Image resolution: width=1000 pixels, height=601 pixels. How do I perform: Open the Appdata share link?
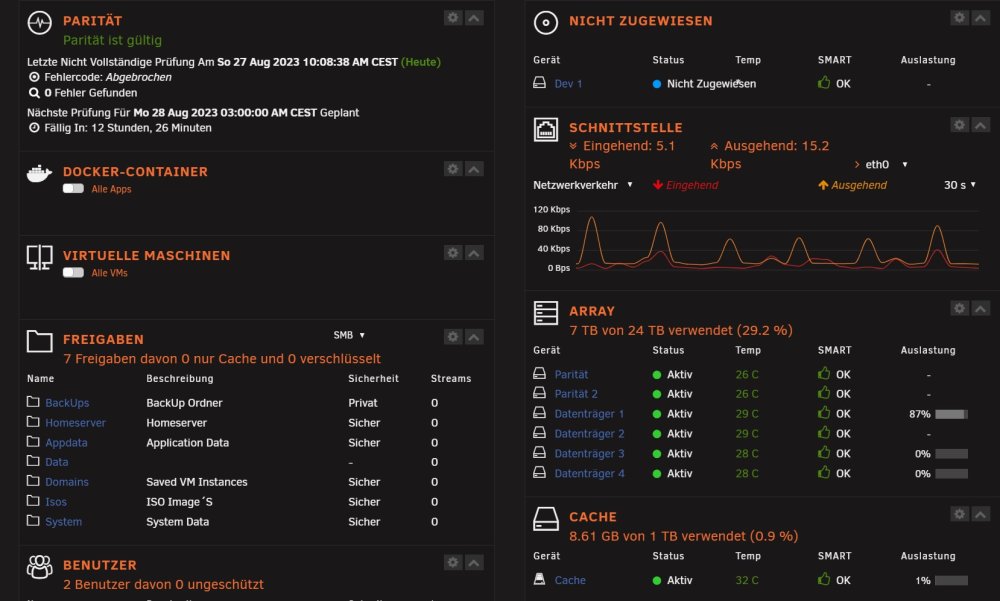pos(66,443)
